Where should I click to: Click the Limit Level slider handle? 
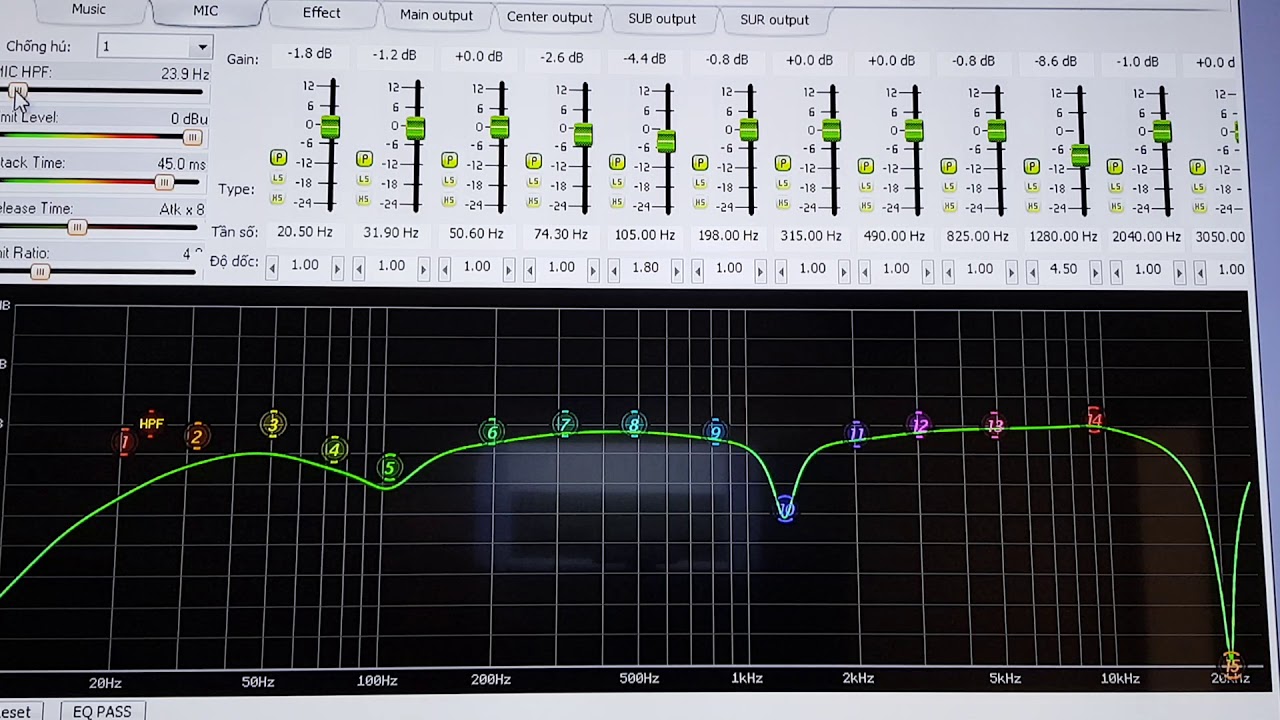[192, 137]
